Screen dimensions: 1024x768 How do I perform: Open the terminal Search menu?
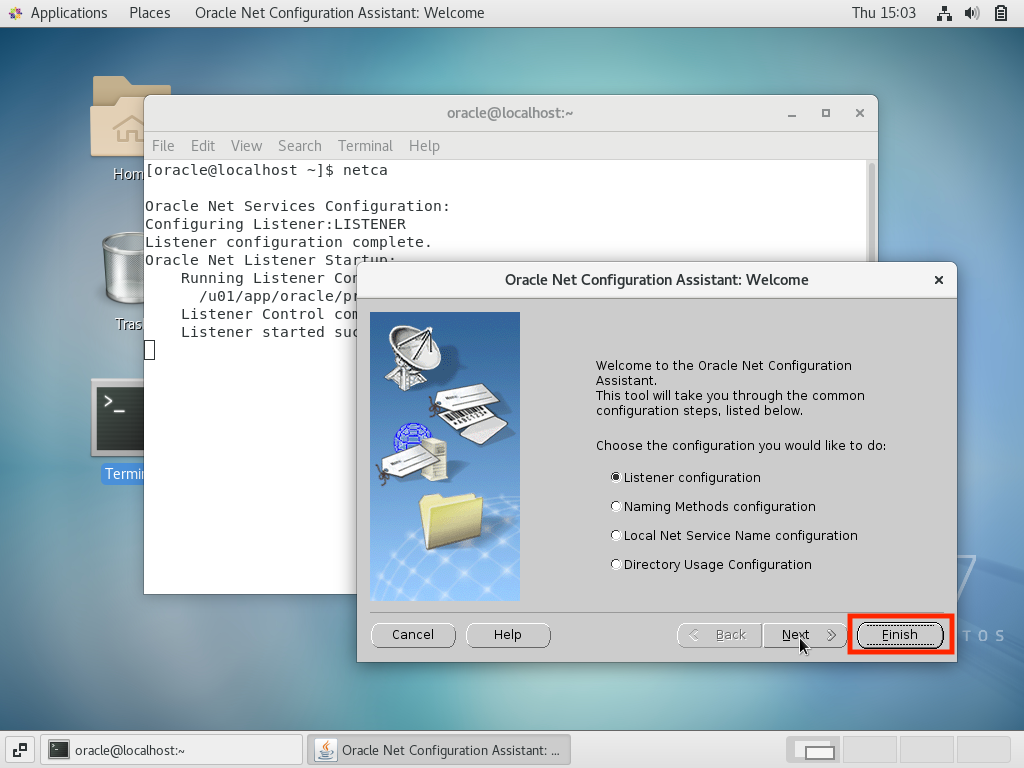click(300, 146)
